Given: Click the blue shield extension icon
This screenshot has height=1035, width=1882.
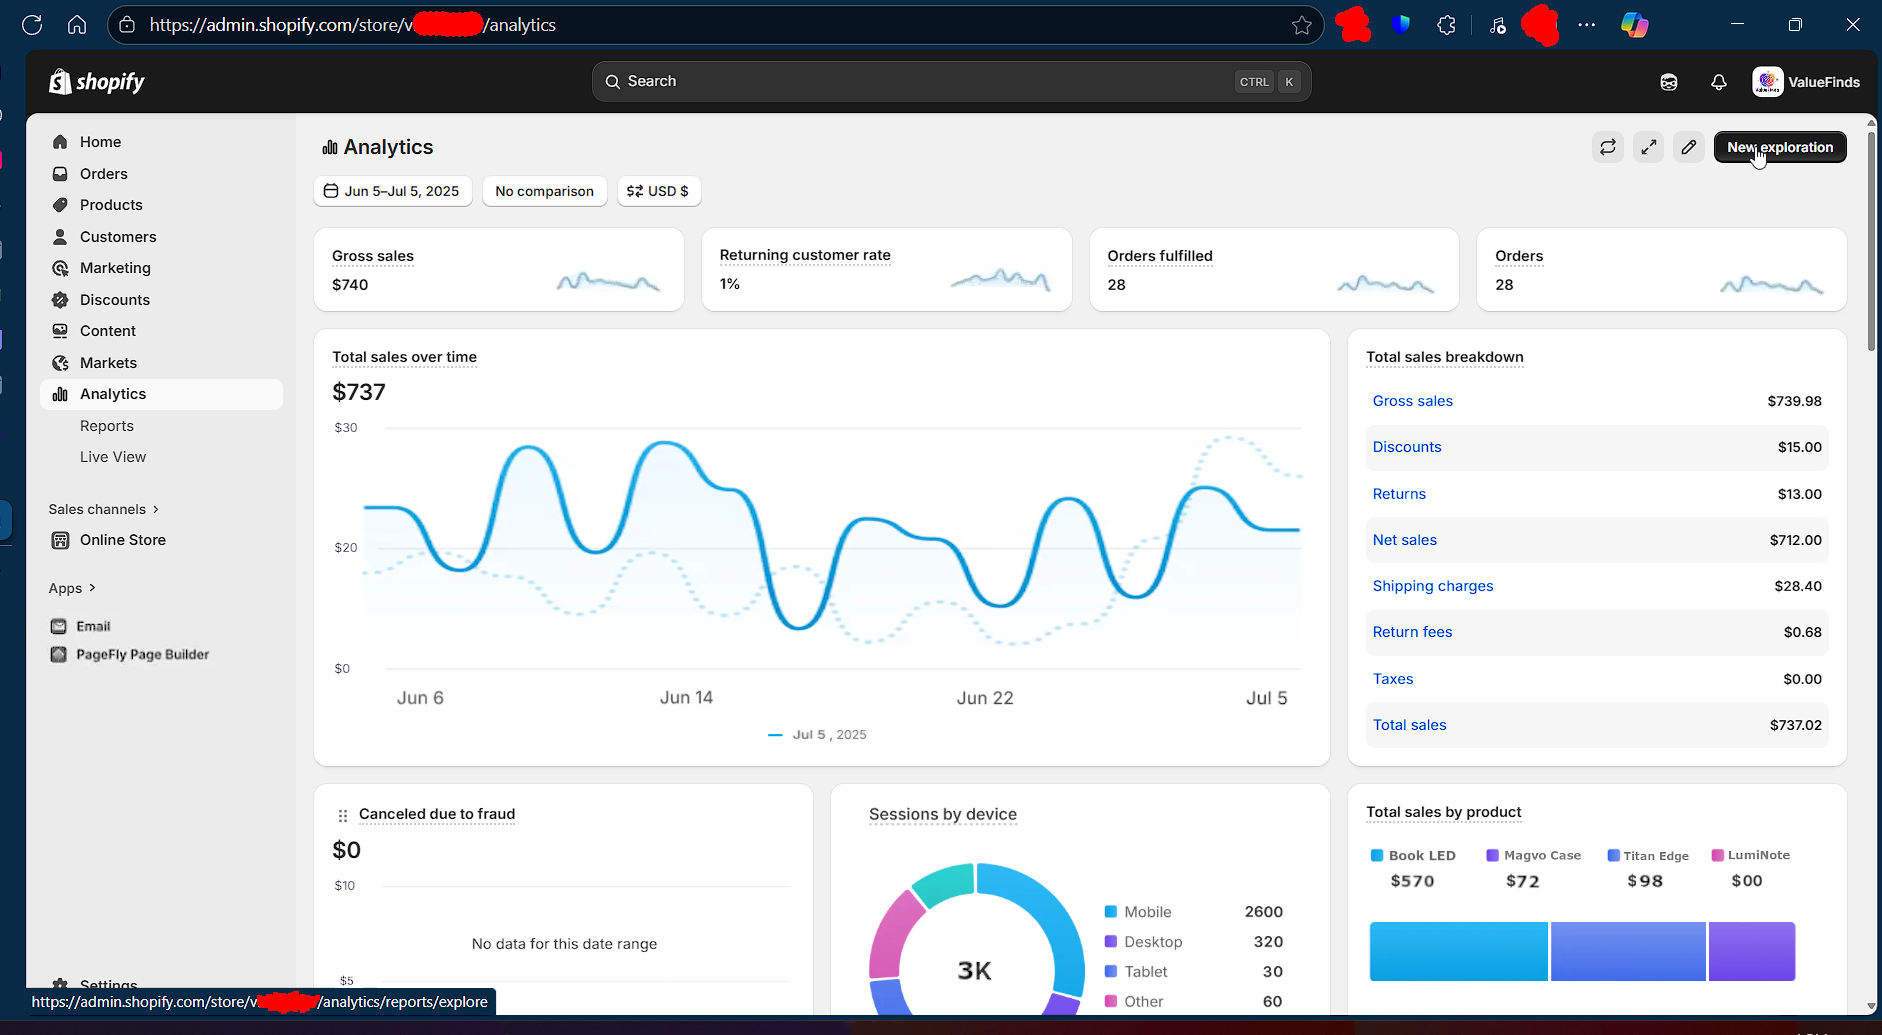Looking at the screenshot, I should (x=1401, y=25).
